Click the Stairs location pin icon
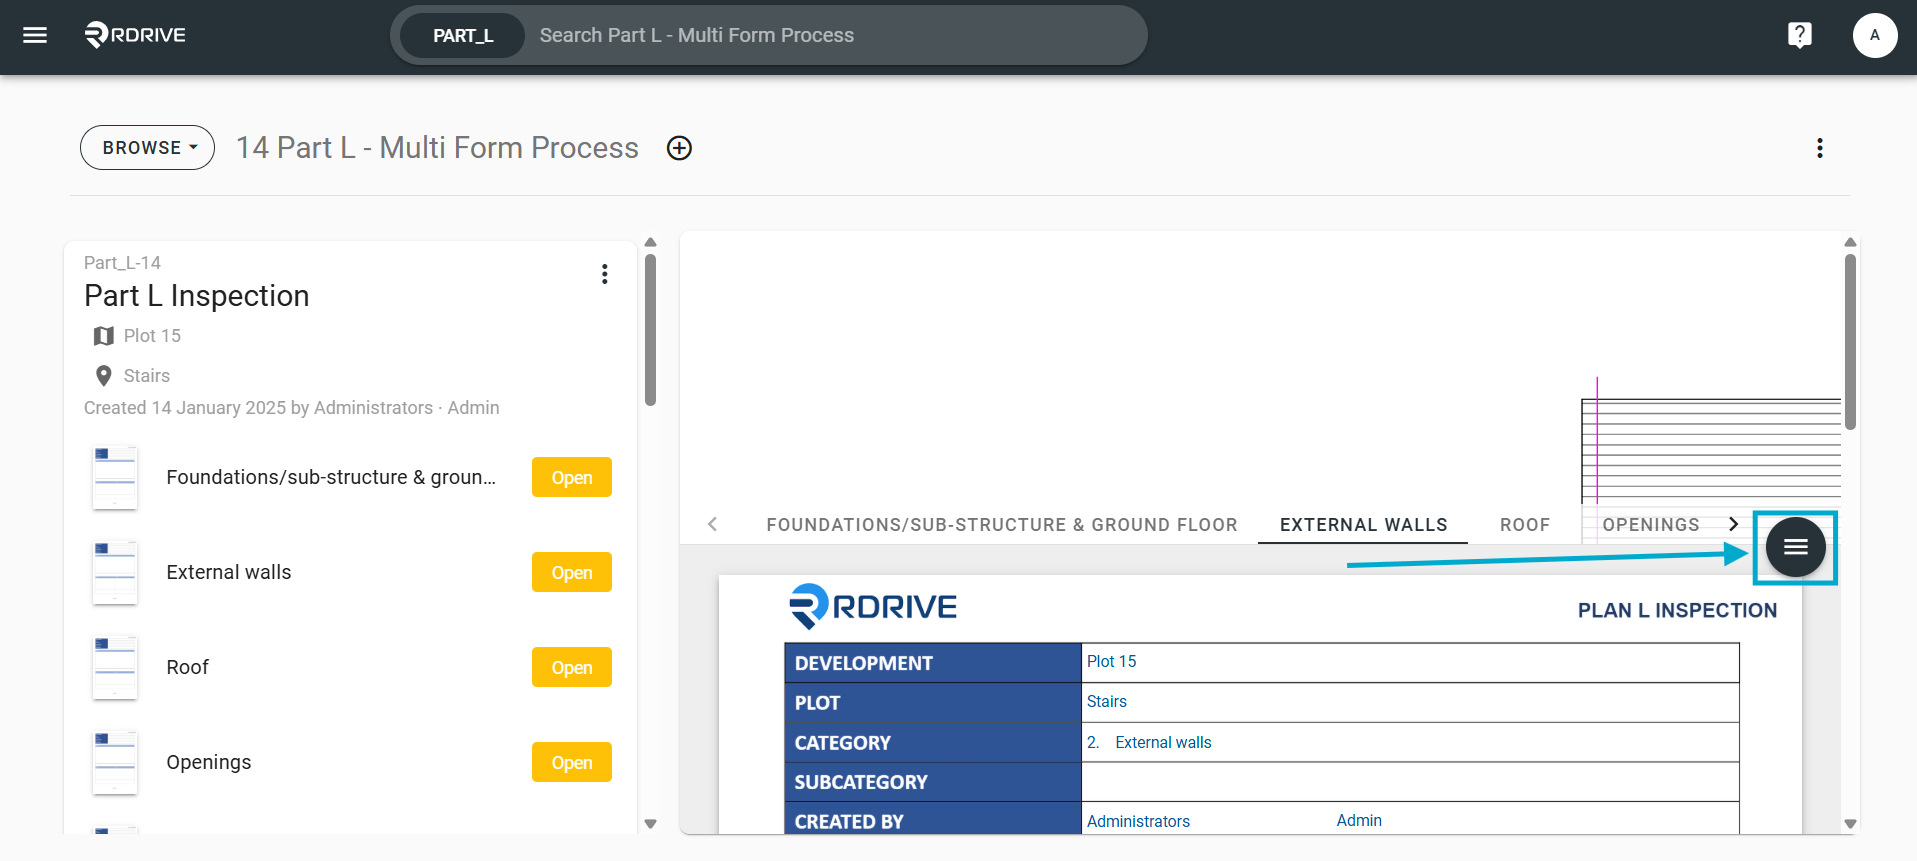 coord(103,376)
